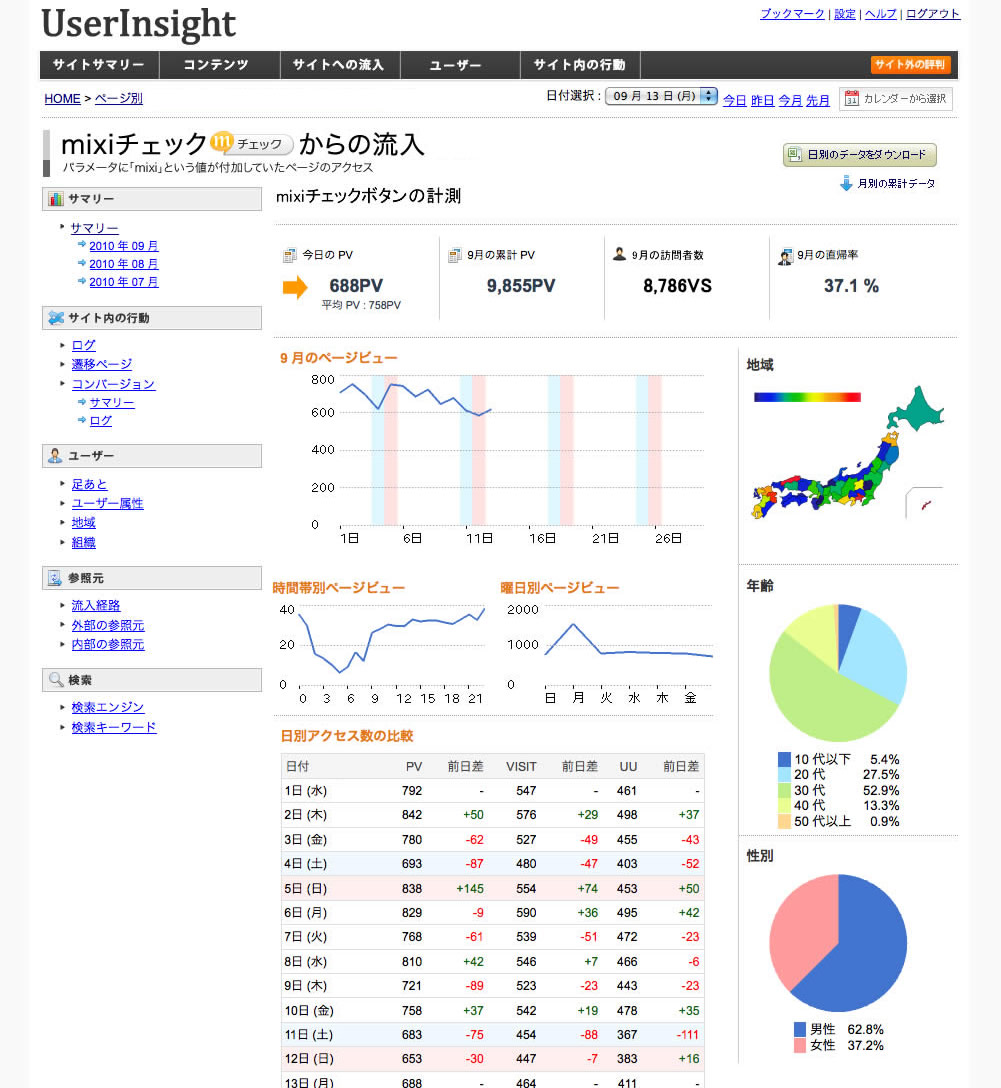Select the 今月 date shortcut
This screenshot has height=1088, width=1001.
coord(790,100)
